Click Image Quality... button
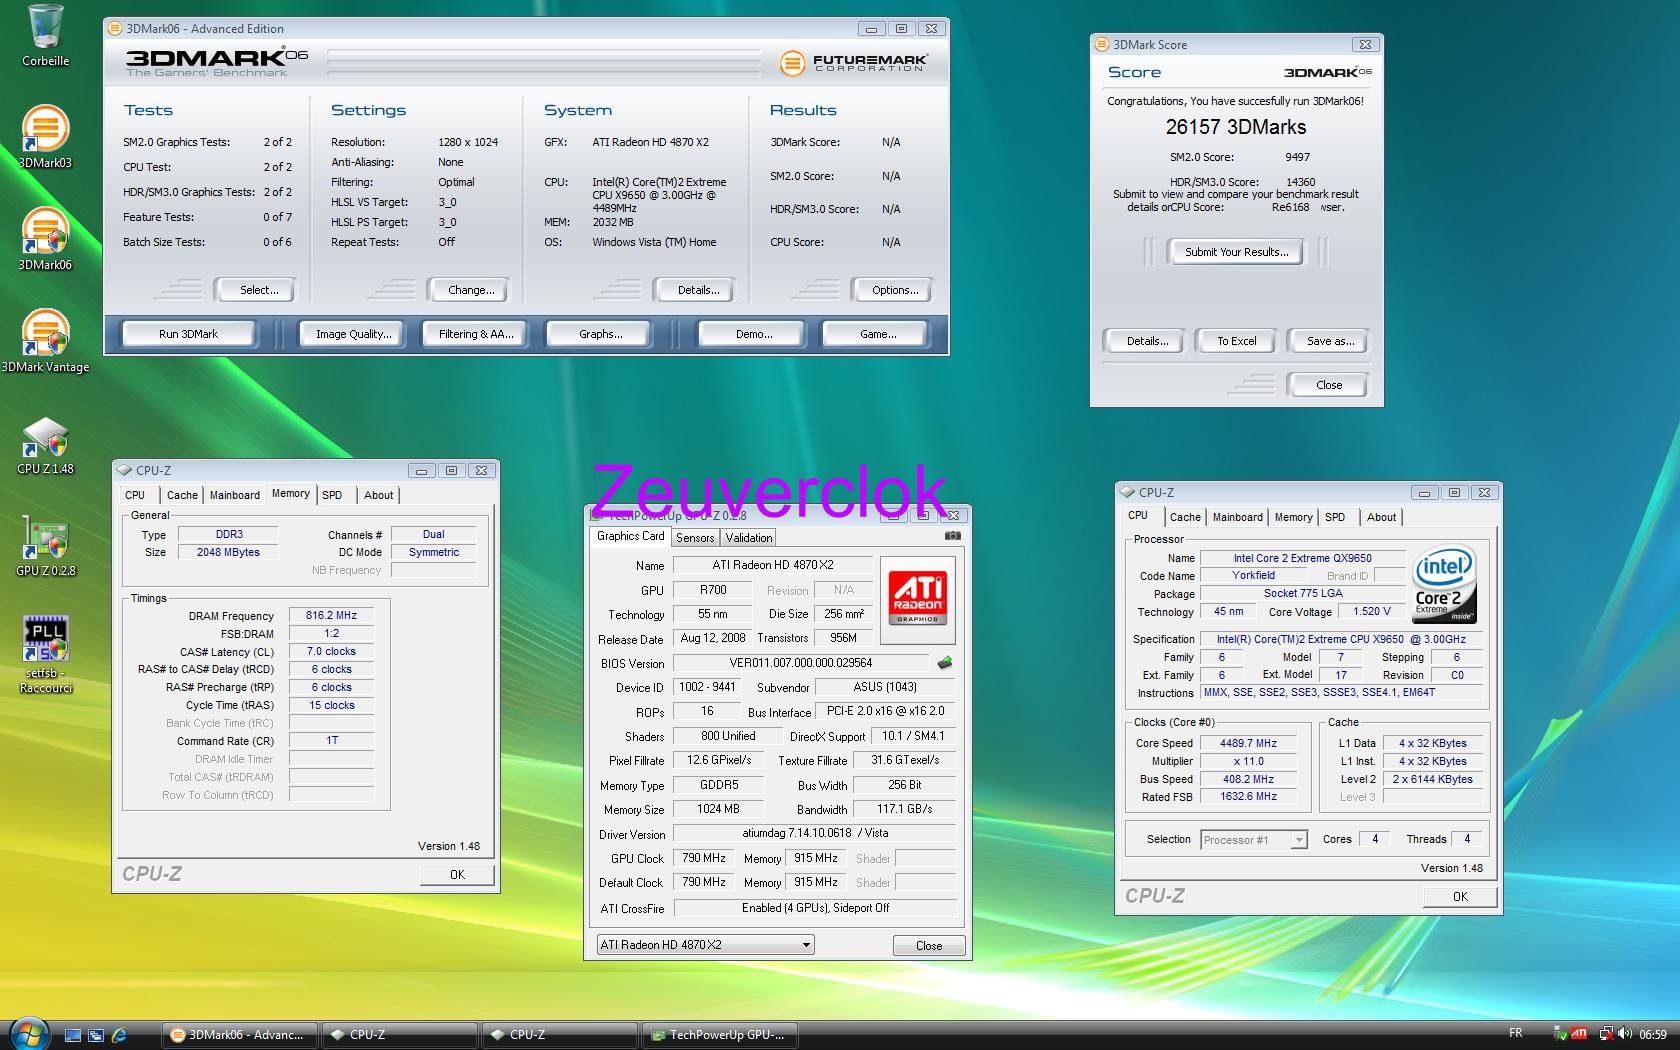This screenshot has width=1680, height=1050. coord(353,334)
